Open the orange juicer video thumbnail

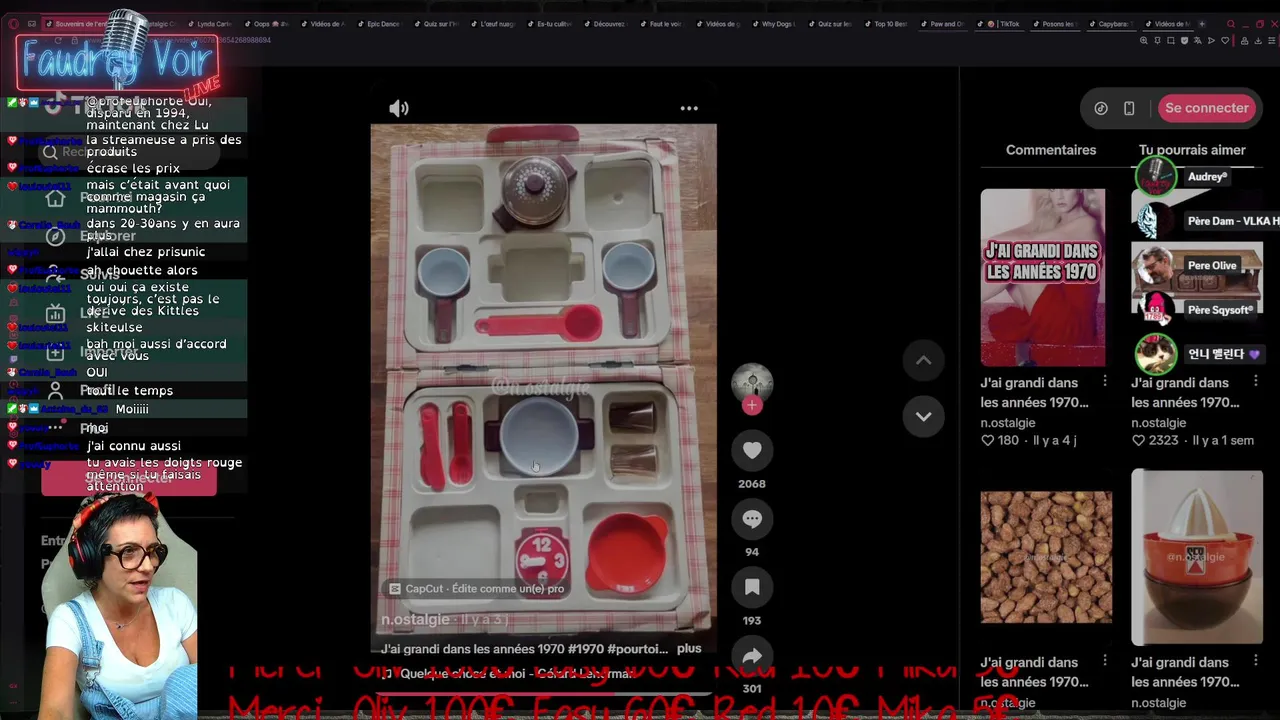[1197, 557]
